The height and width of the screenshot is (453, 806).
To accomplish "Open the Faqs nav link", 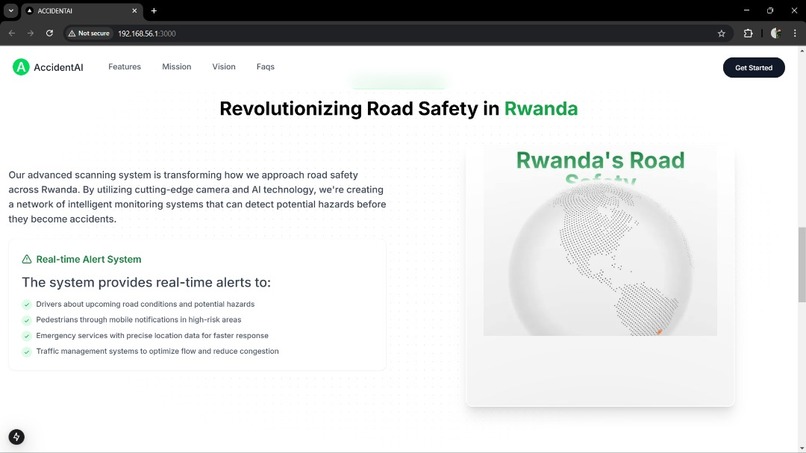I will click(265, 67).
